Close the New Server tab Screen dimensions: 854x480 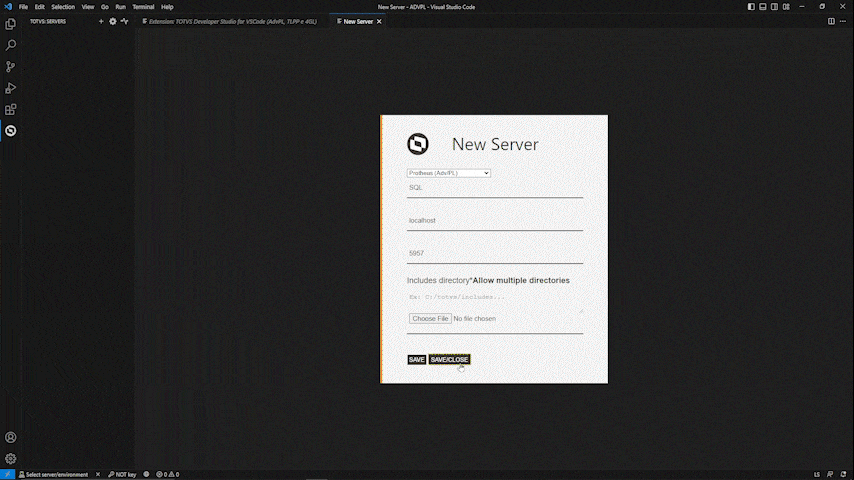(379, 21)
